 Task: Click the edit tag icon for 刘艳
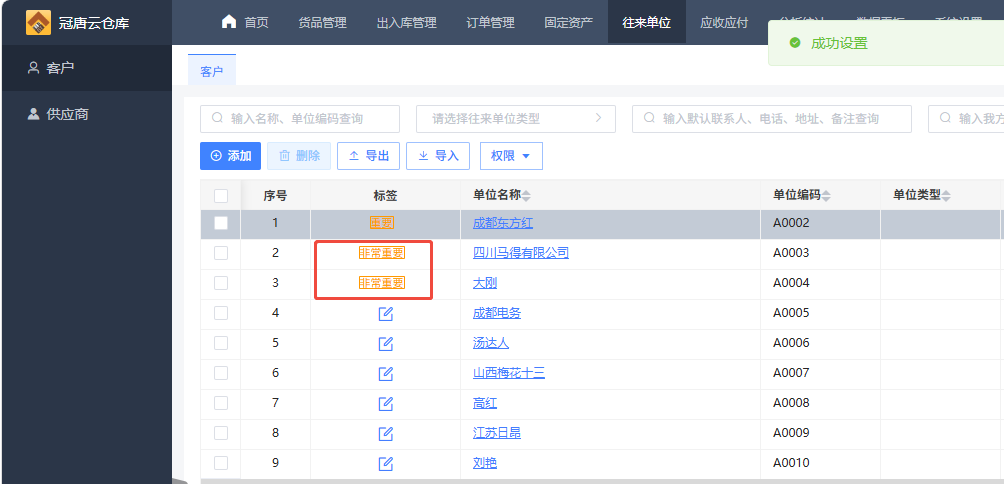(x=385, y=464)
